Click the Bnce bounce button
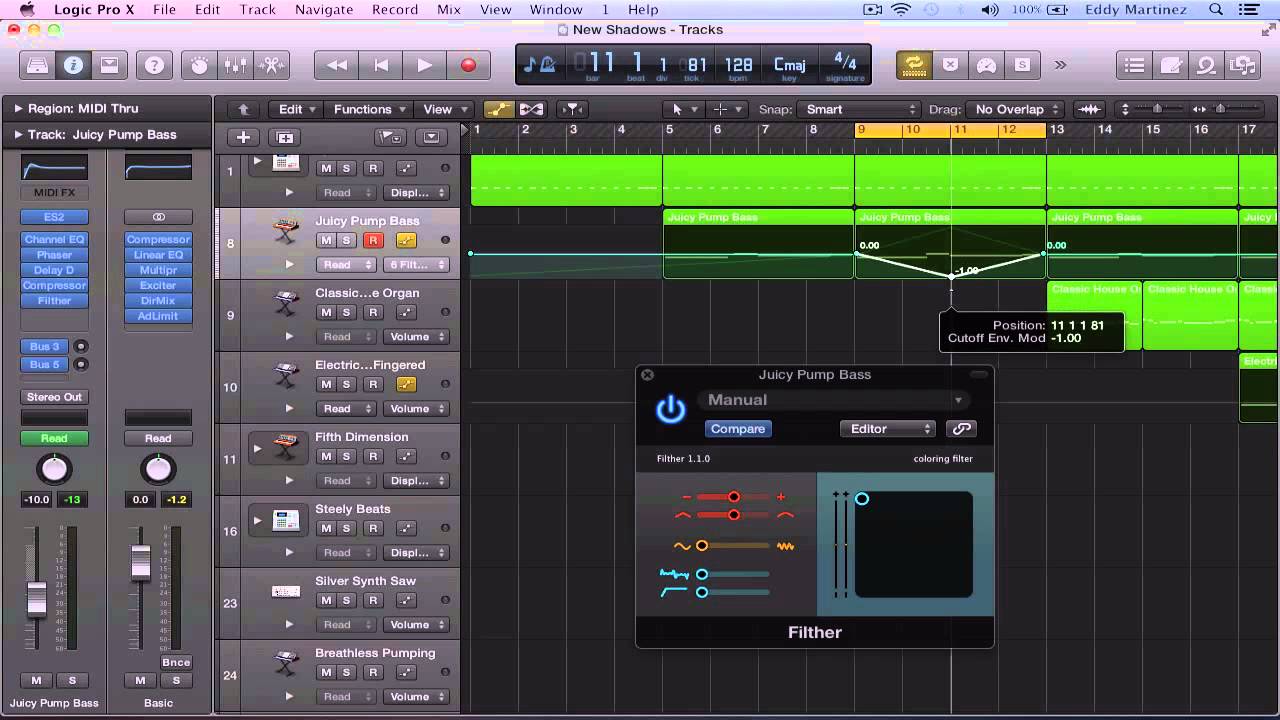Viewport: 1280px width, 720px height. tap(176, 662)
